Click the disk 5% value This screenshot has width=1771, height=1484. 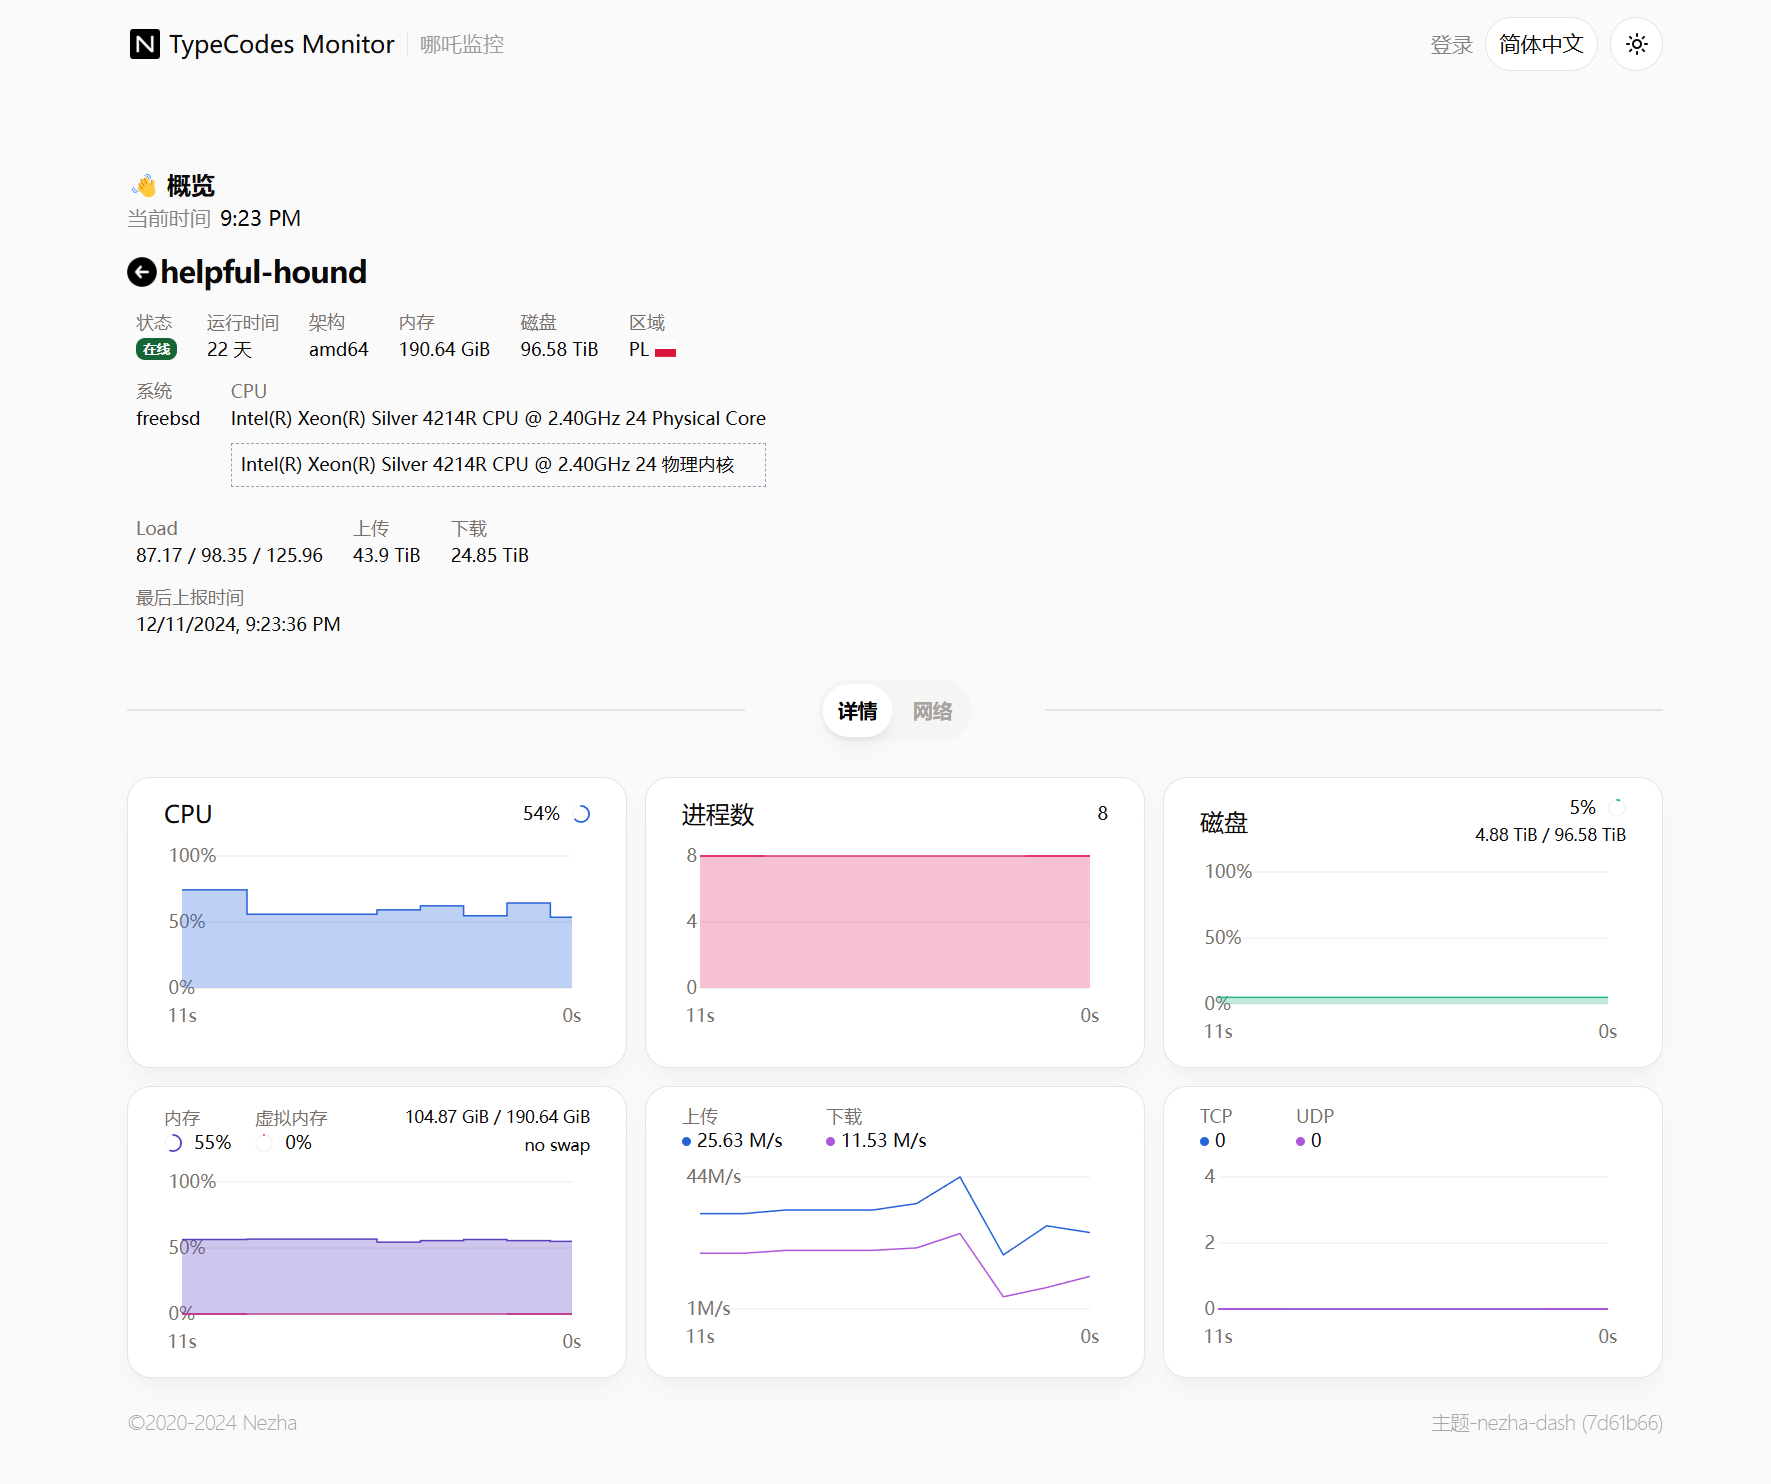click(1582, 807)
